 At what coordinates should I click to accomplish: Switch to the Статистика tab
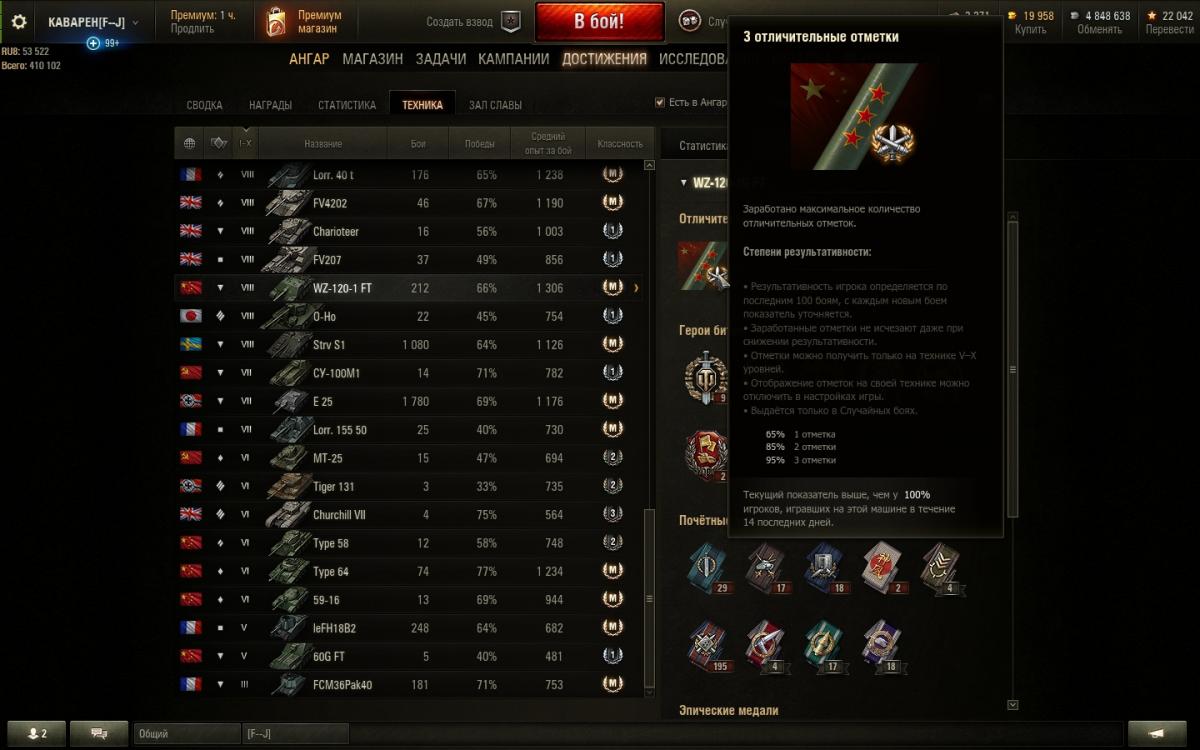pos(347,105)
